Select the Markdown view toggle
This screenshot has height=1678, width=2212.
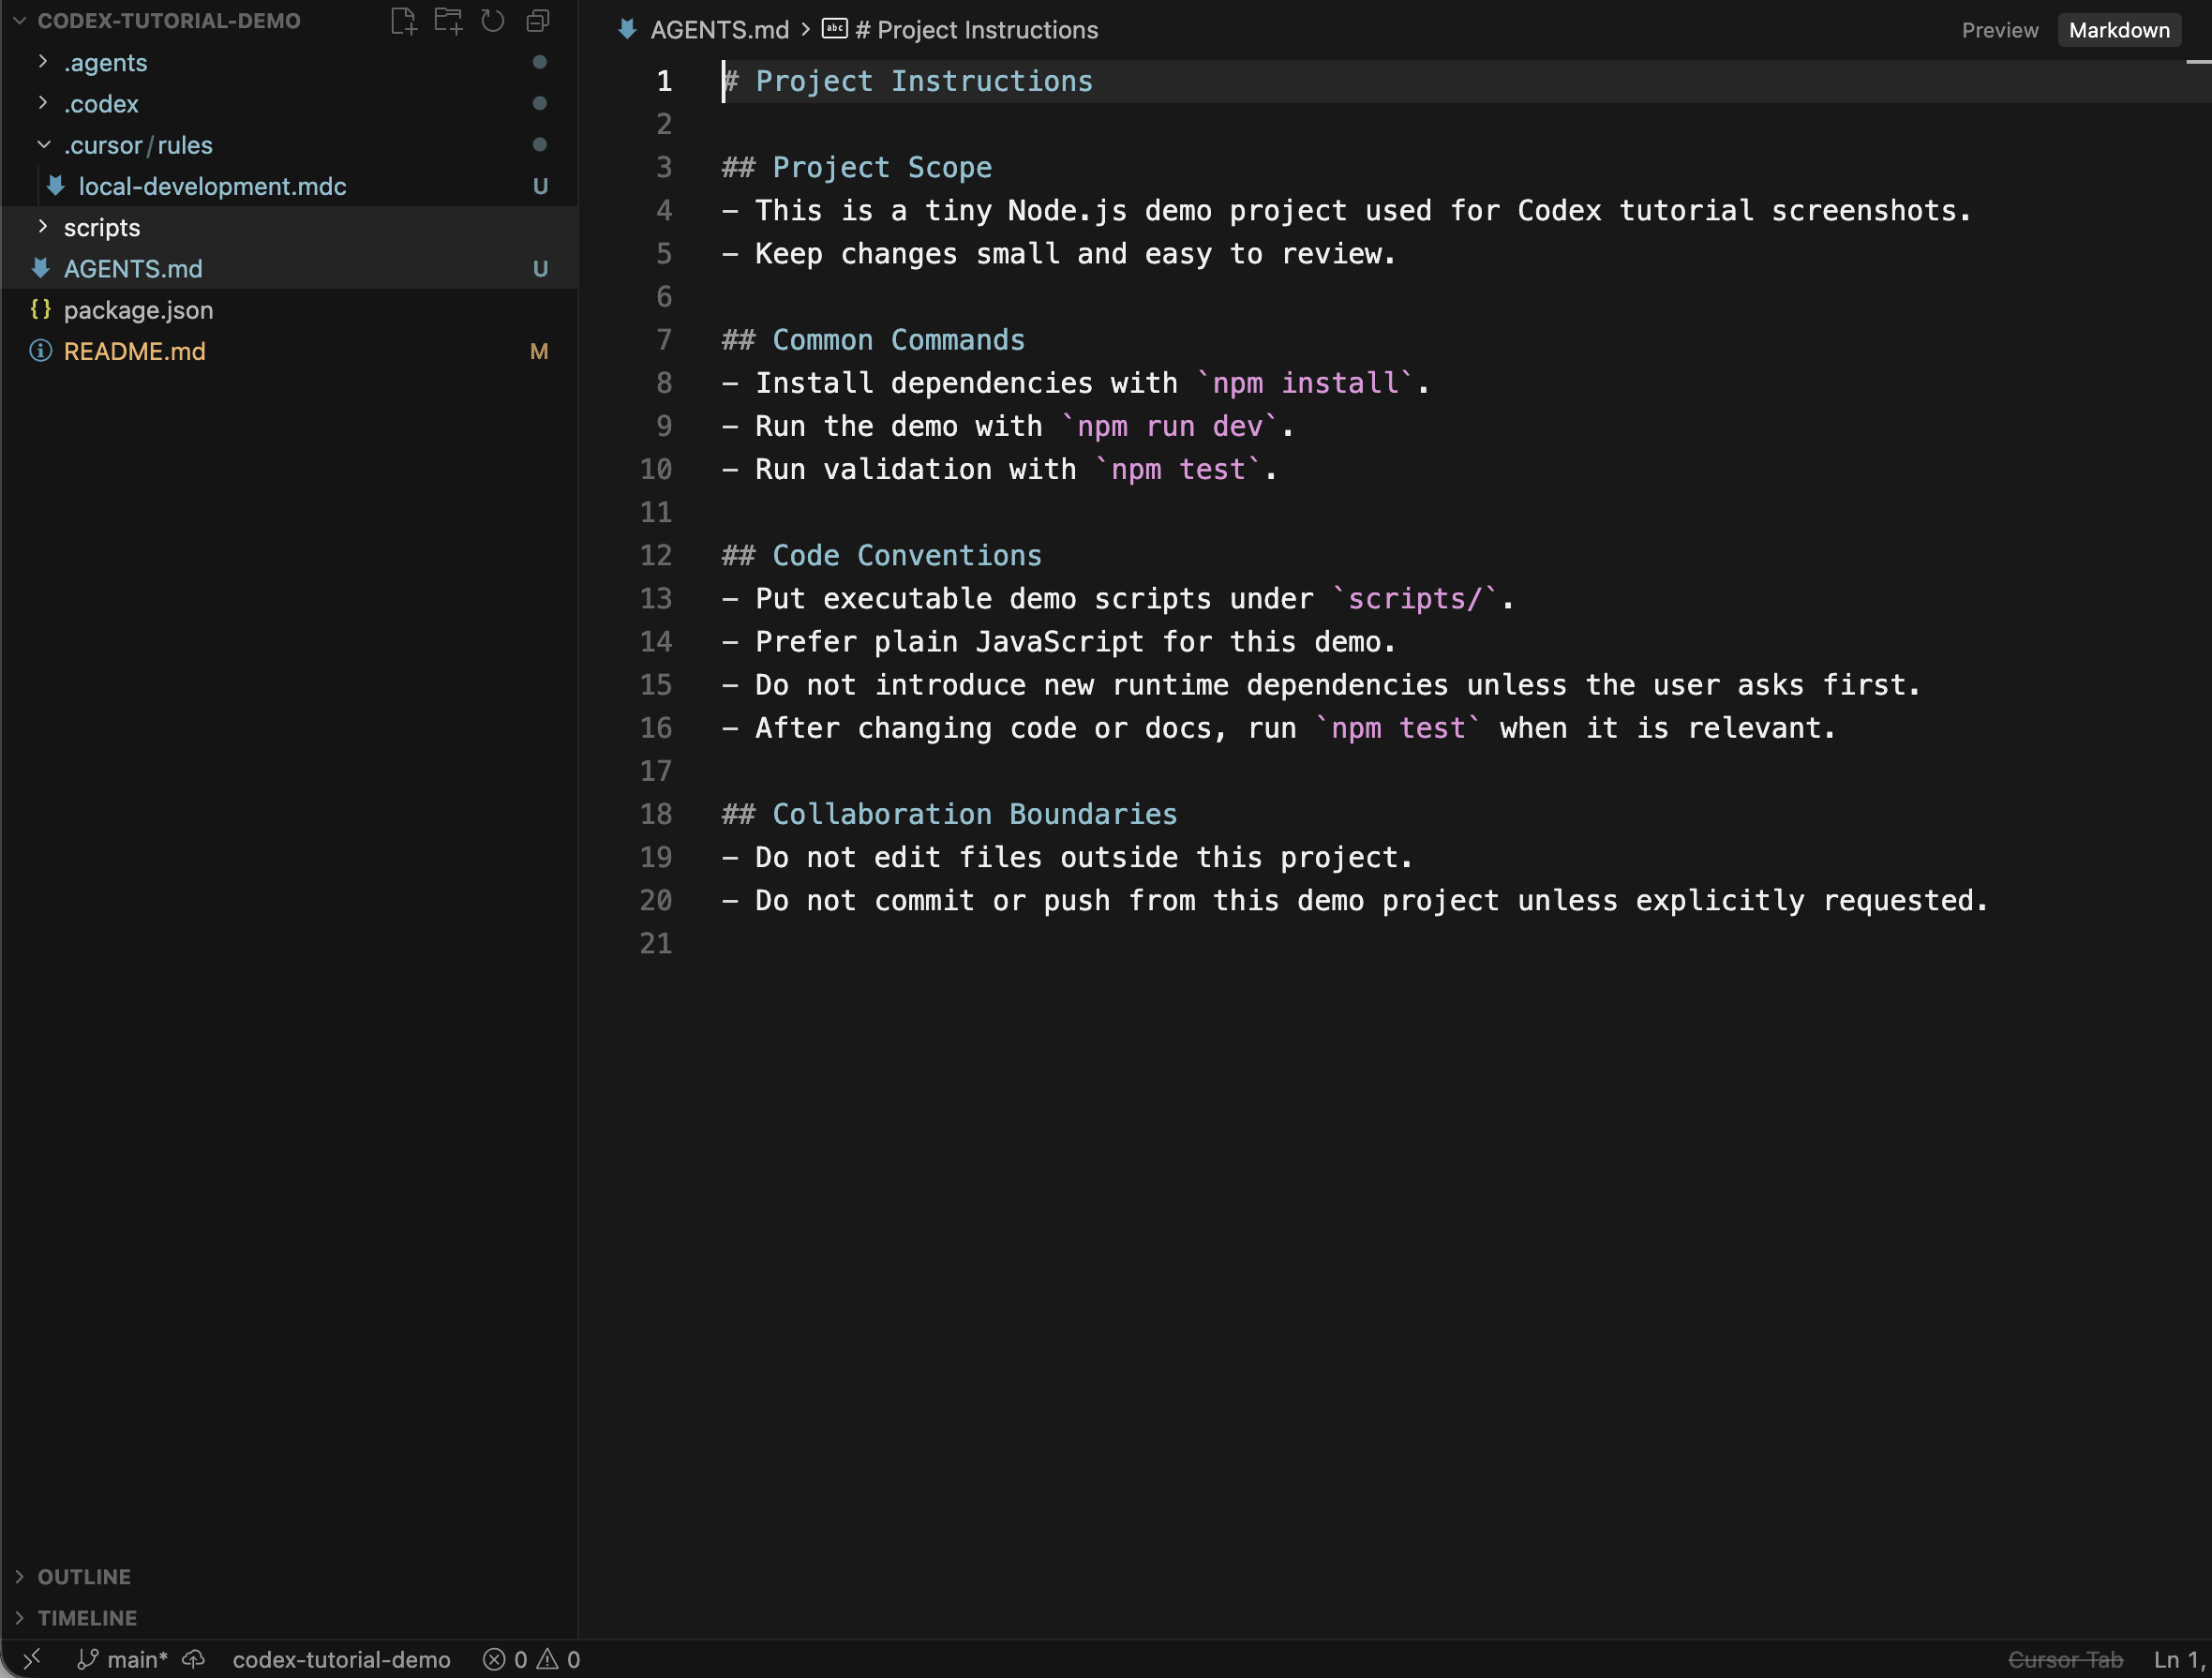pos(2119,30)
